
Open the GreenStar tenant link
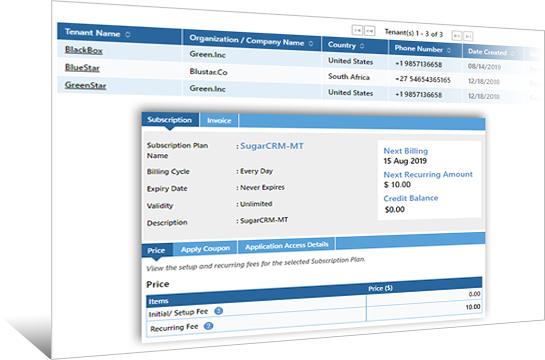tap(86, 85)
